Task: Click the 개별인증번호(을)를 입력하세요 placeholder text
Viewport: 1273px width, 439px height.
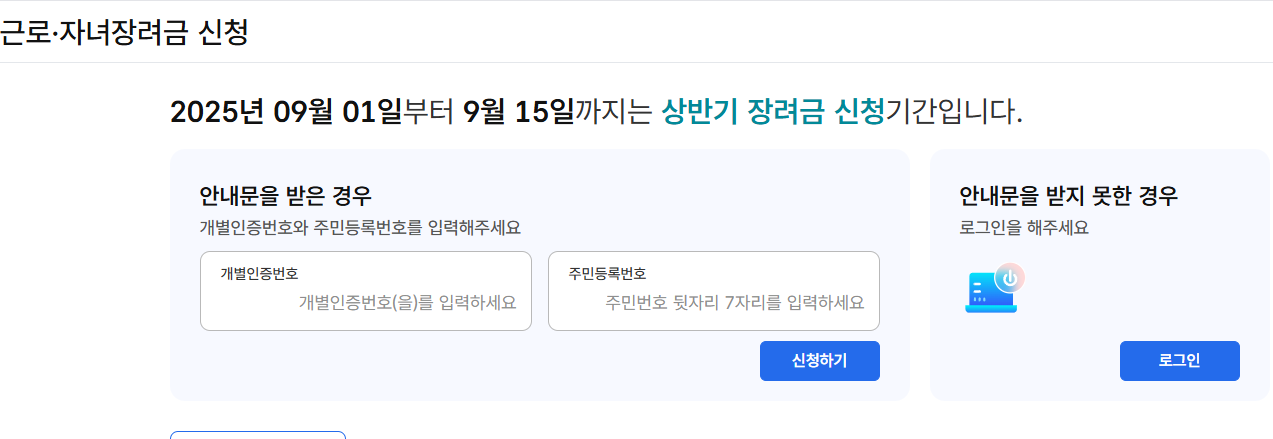Action: 408,302
